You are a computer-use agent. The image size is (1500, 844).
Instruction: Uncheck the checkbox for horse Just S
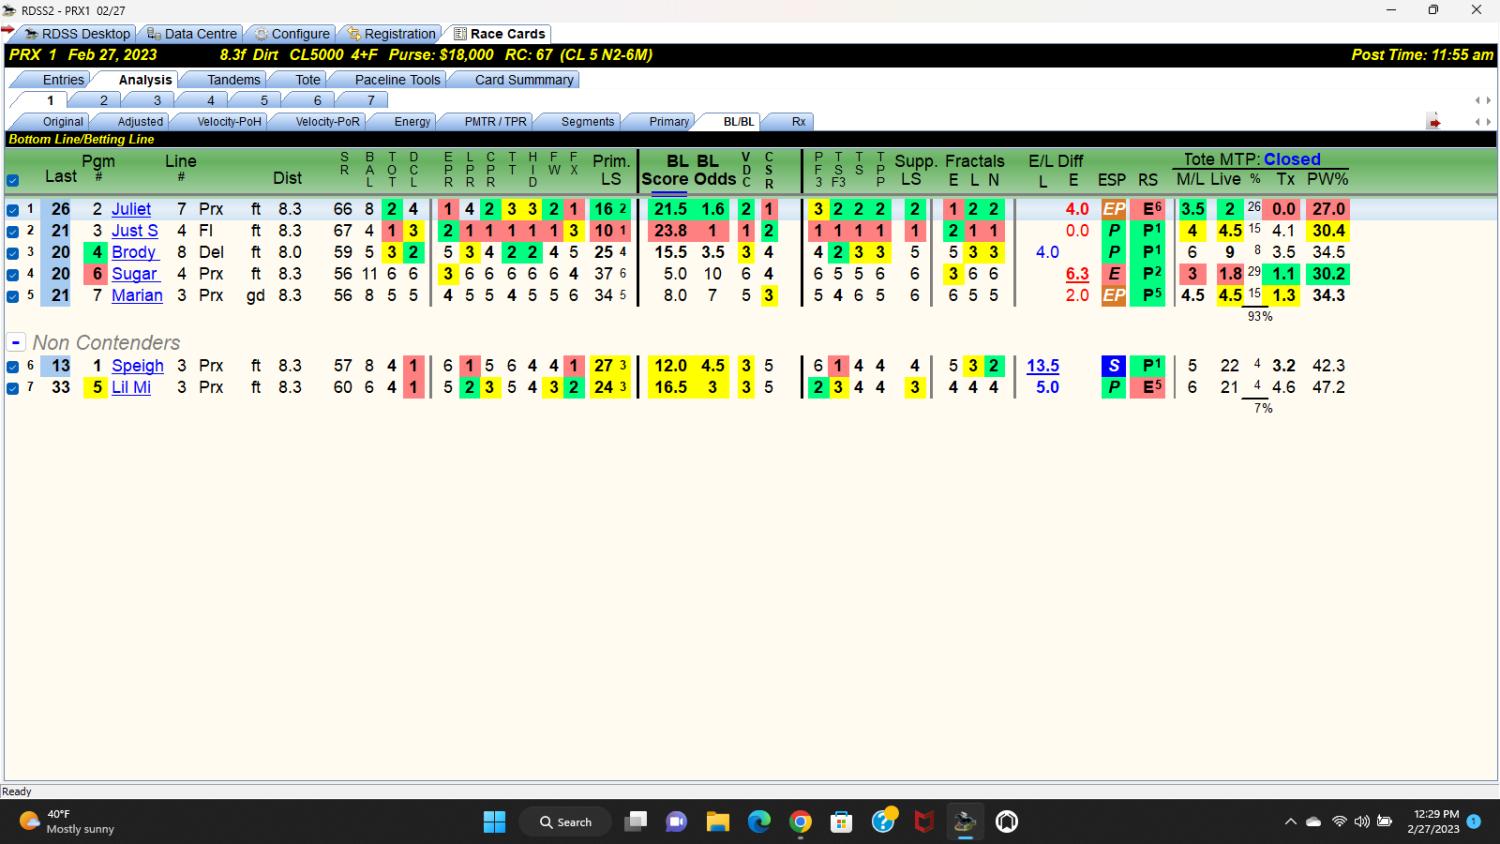(x=13, y=231)
